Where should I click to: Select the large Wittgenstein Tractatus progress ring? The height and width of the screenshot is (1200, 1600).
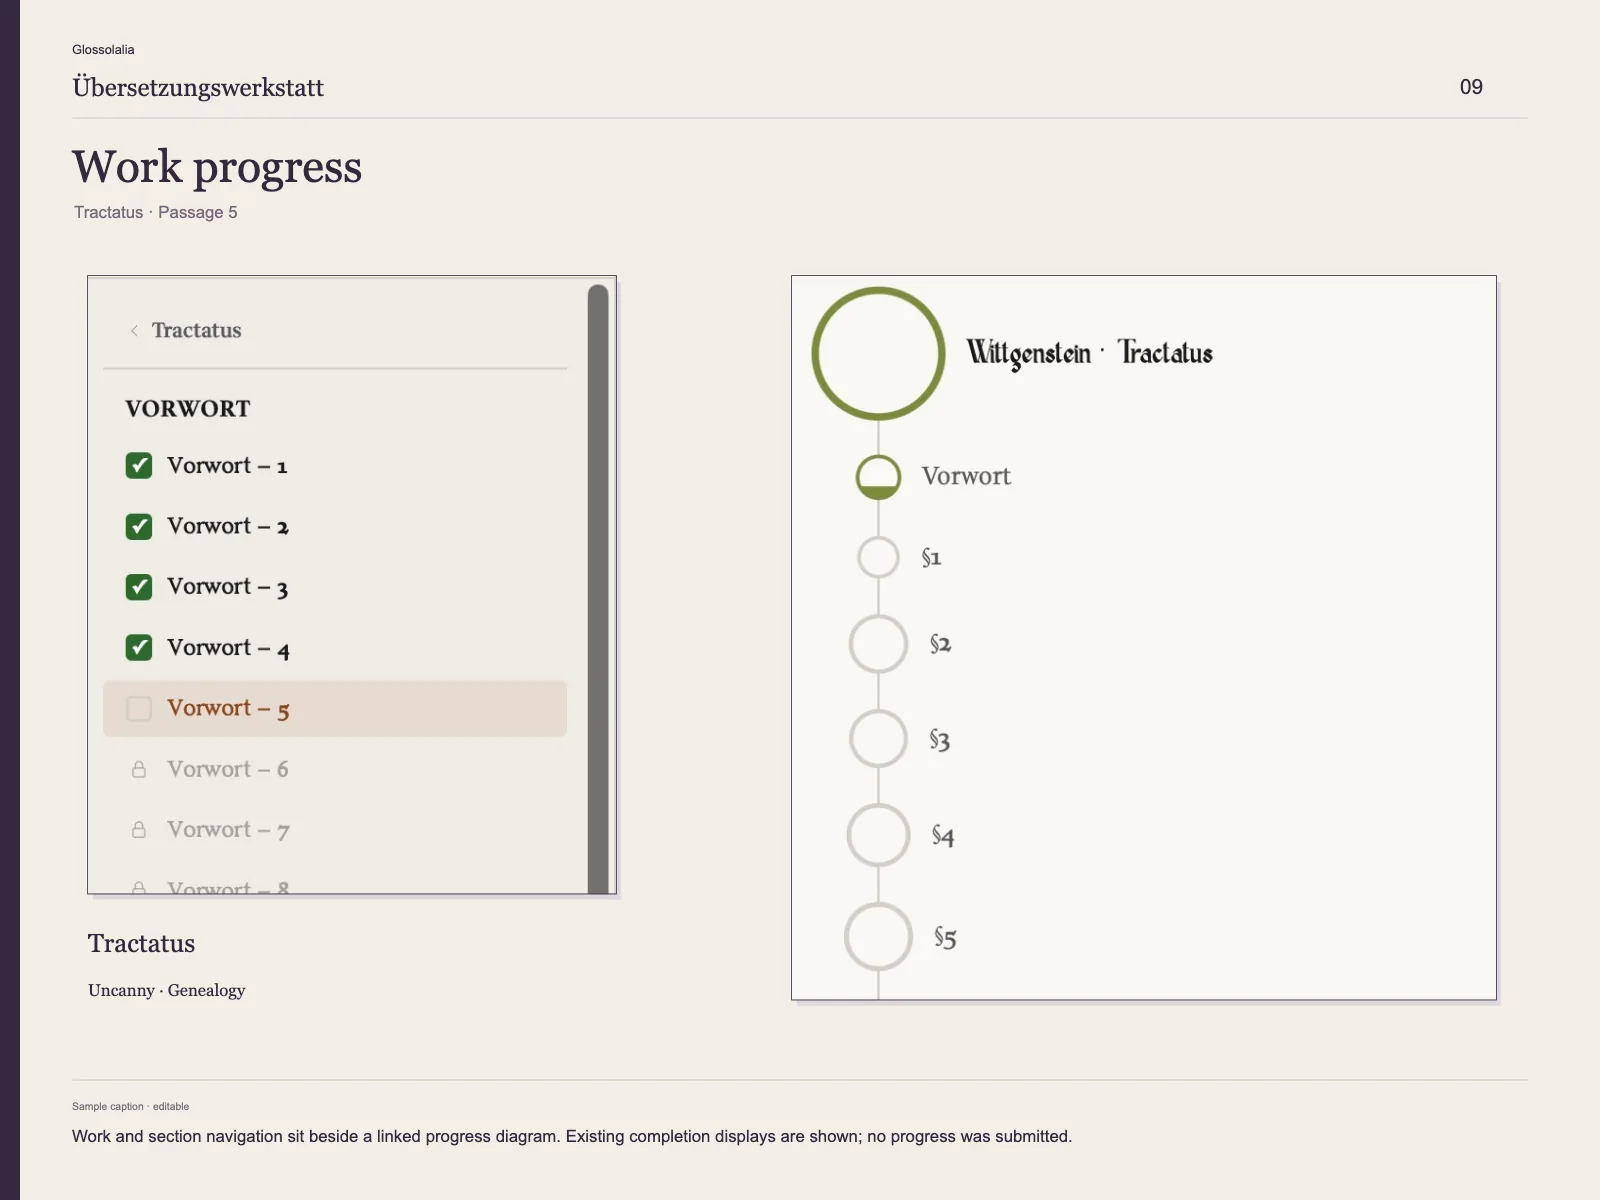click(878, 353)
